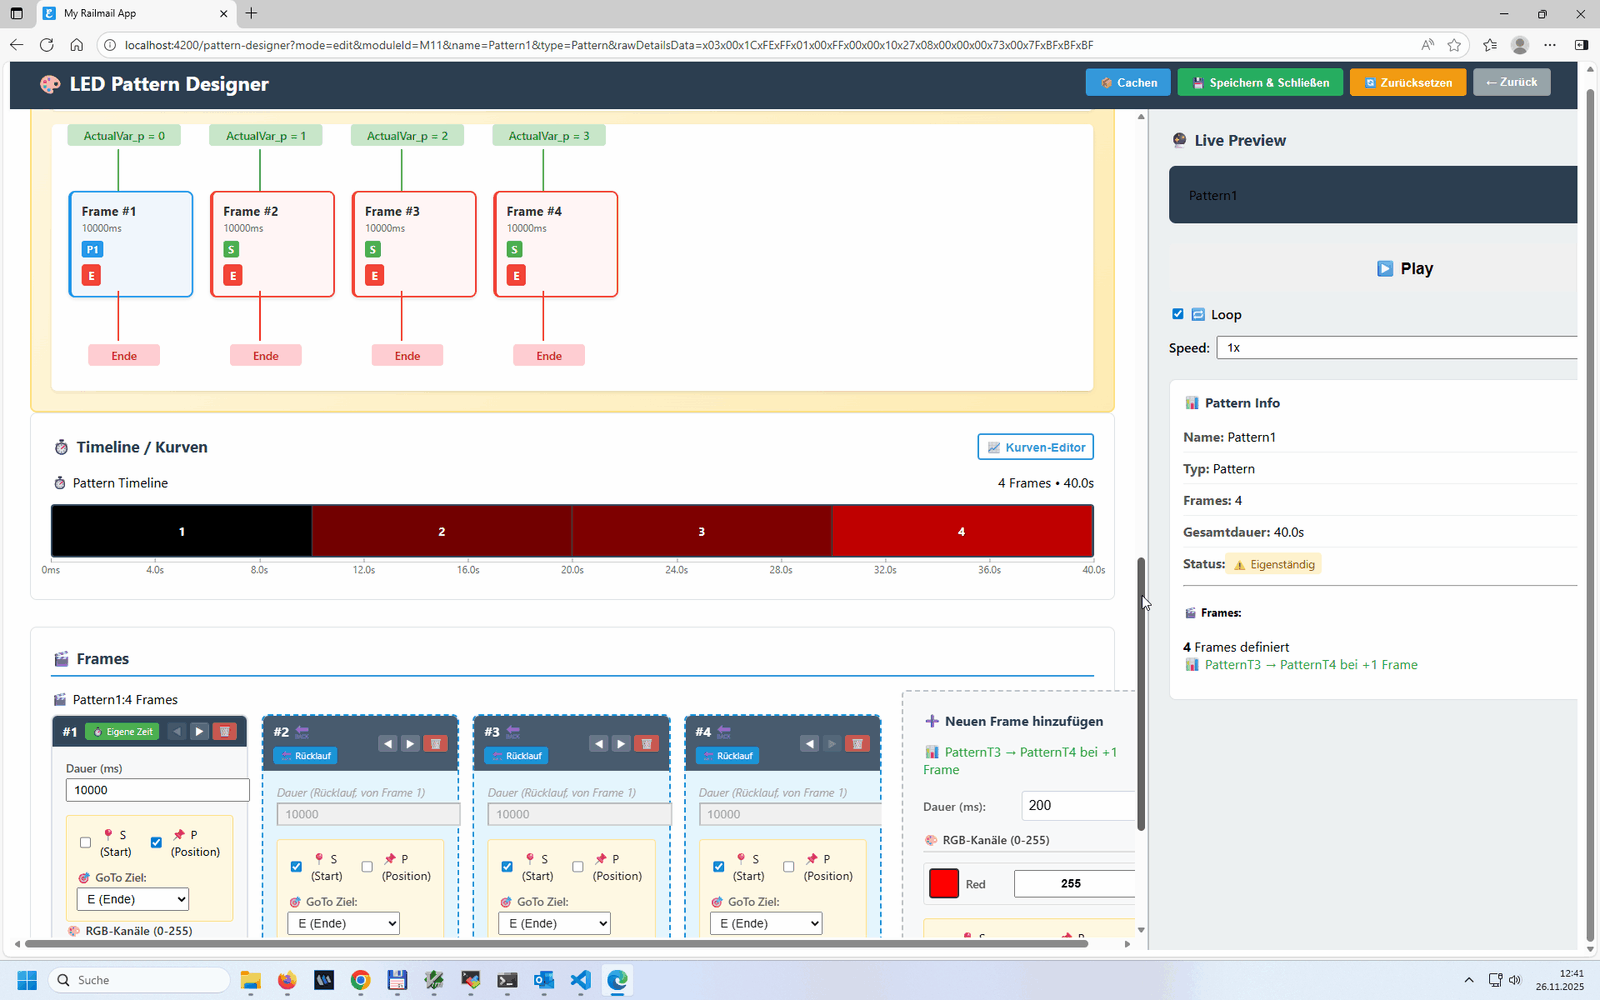The image size is (1600, 1000).
Task: Click the green S badge in Frame #3
Action: pyautogui.click(x=373, y=250)
